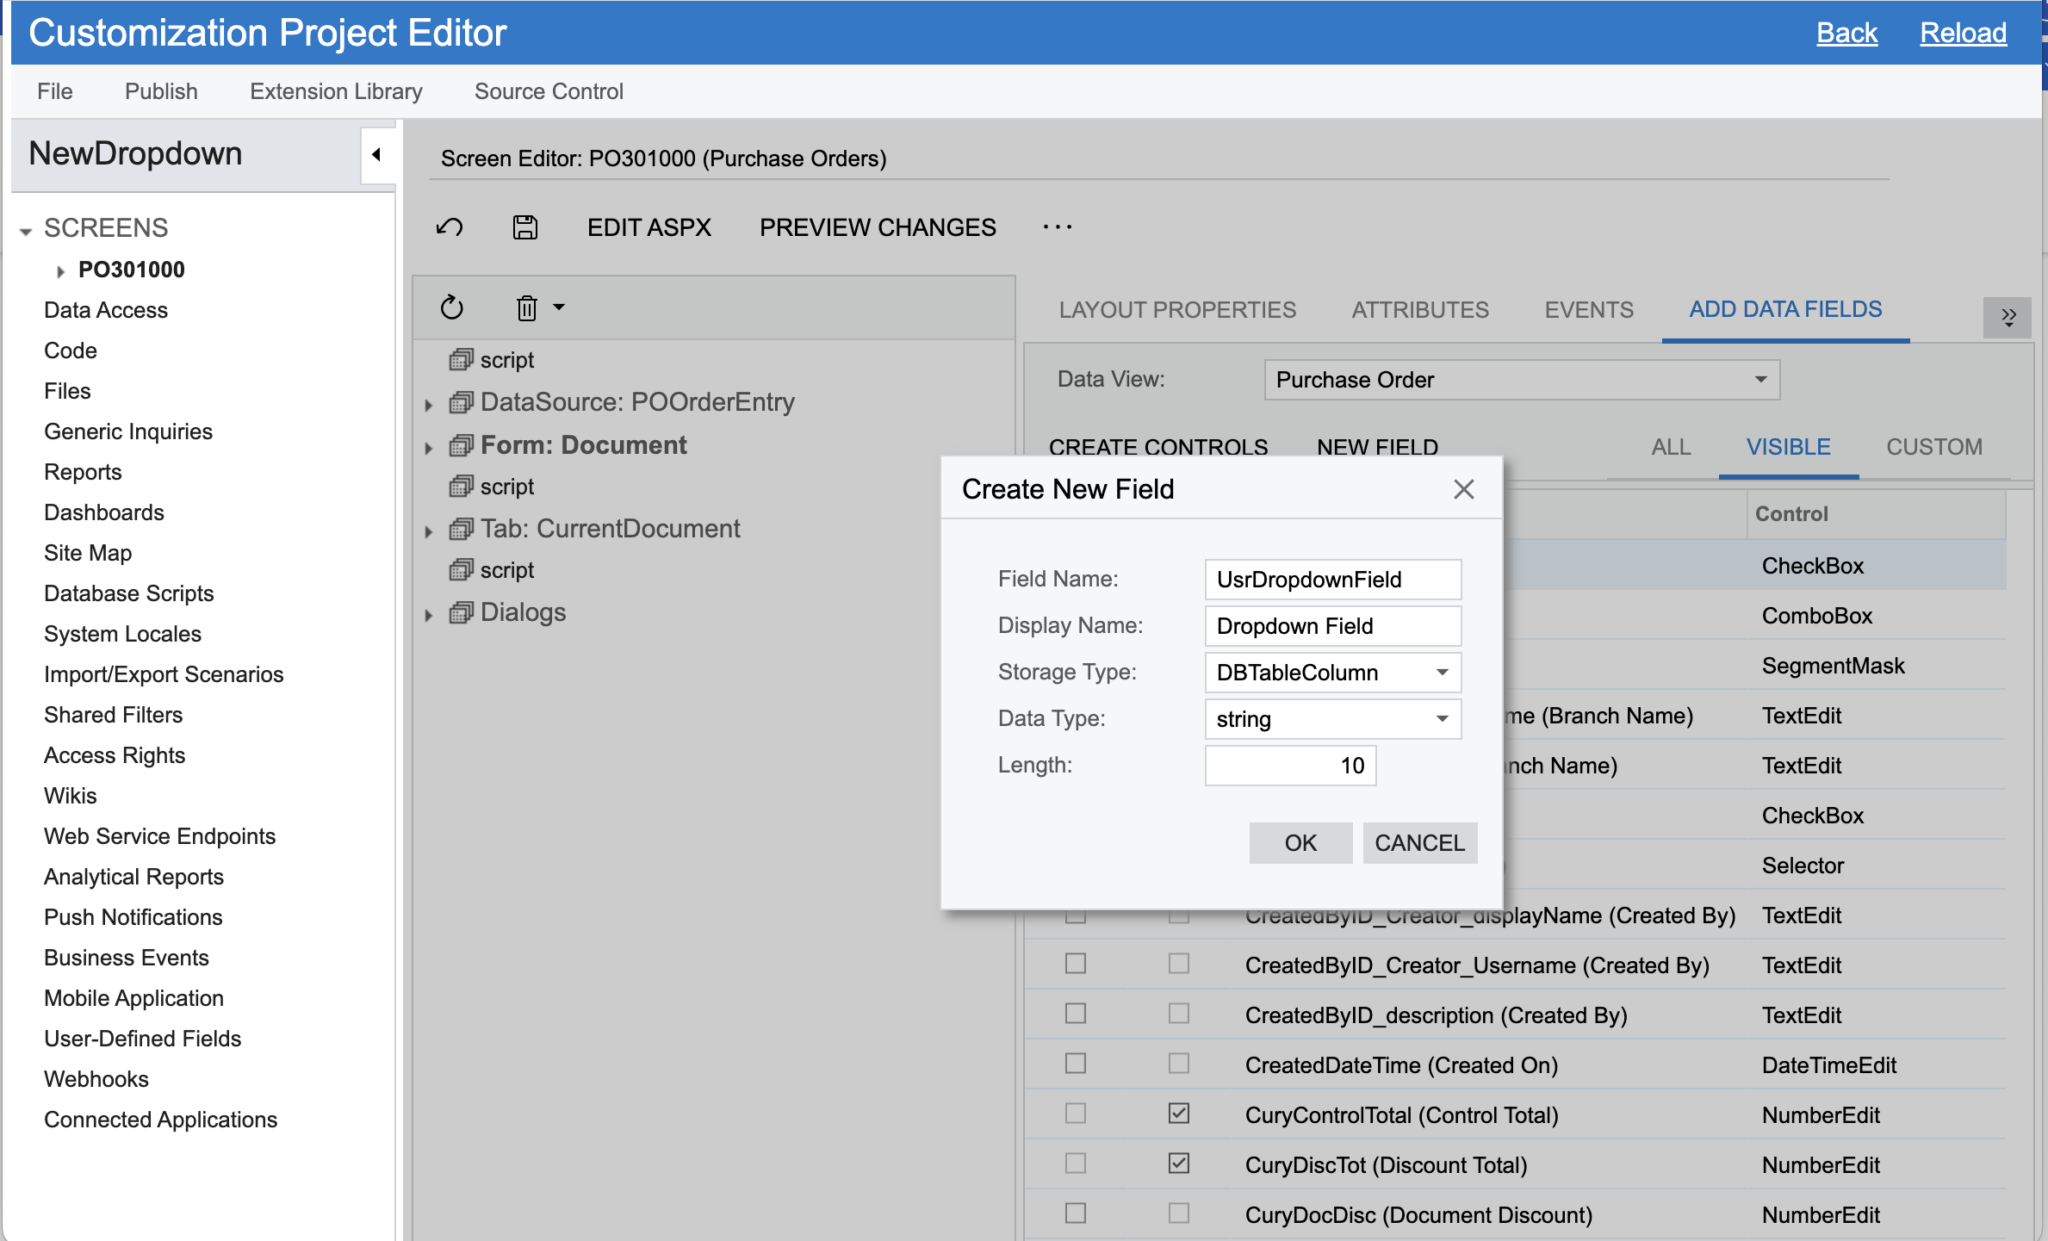2048x1241 pixels.
Task: Click the Back link in the title bar
Action: pyautogui.click(x=1846, y=32)
